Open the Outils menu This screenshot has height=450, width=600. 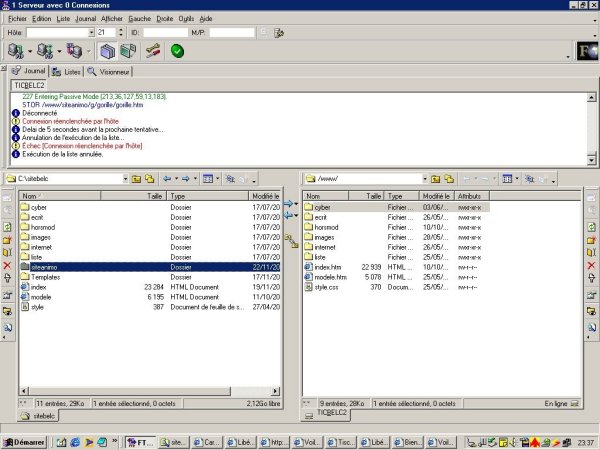point(186,18)
